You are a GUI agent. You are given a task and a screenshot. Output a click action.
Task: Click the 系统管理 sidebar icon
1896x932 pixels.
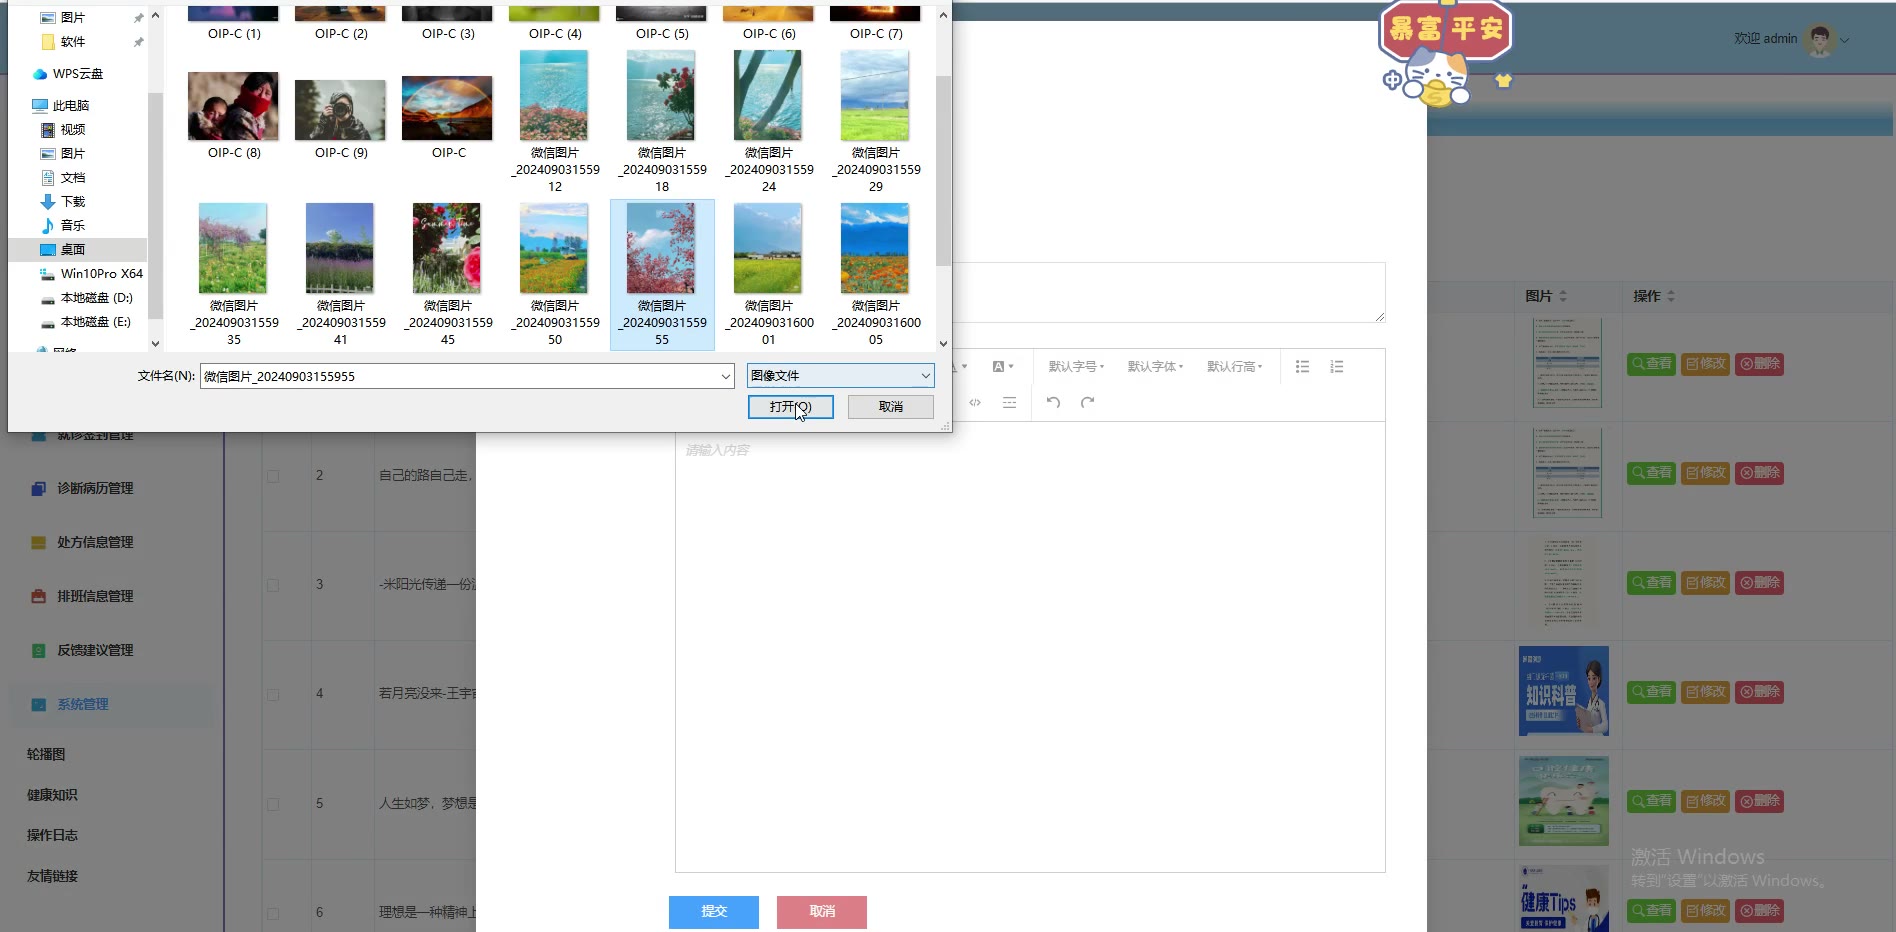(38, 705)
